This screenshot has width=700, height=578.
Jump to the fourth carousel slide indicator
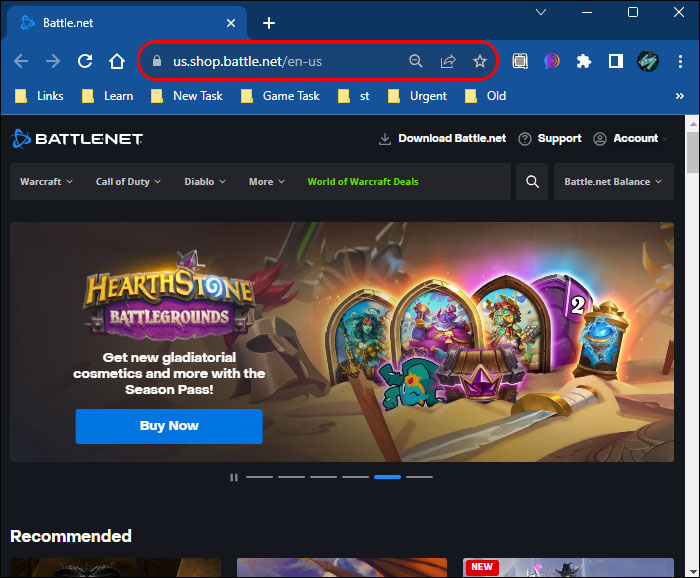point(355,477)
